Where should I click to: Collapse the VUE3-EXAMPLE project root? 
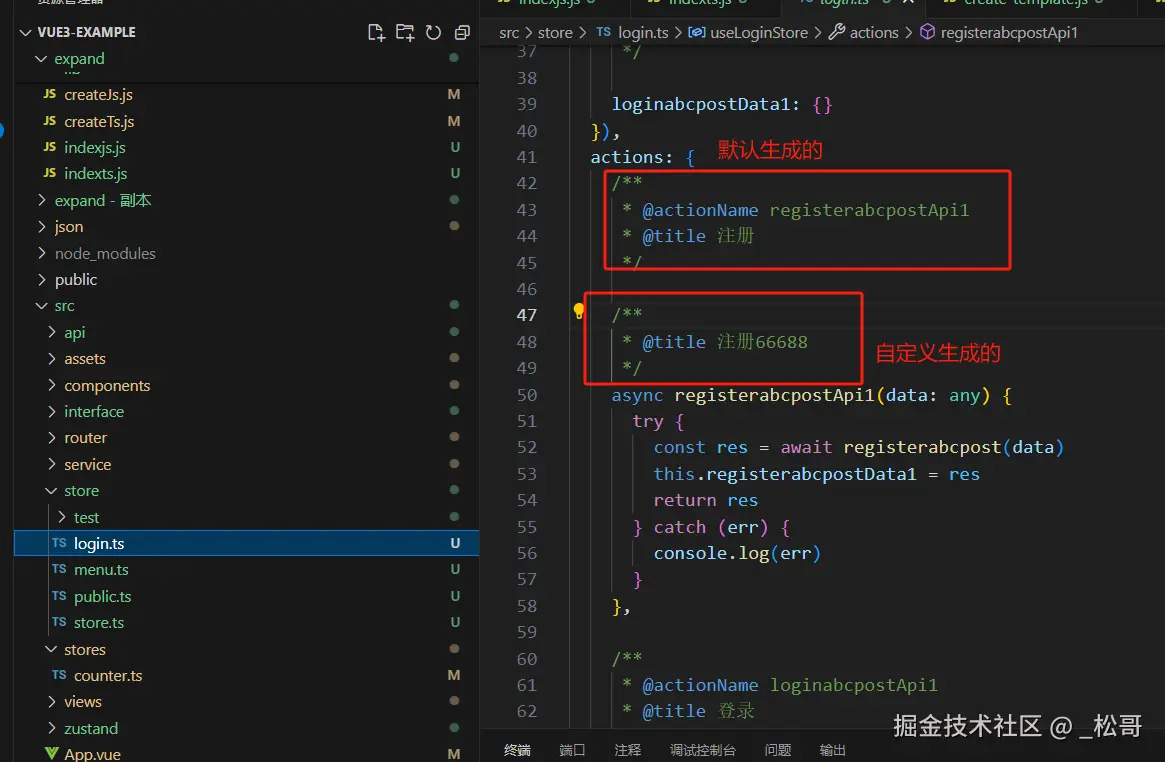click(85, 32)
